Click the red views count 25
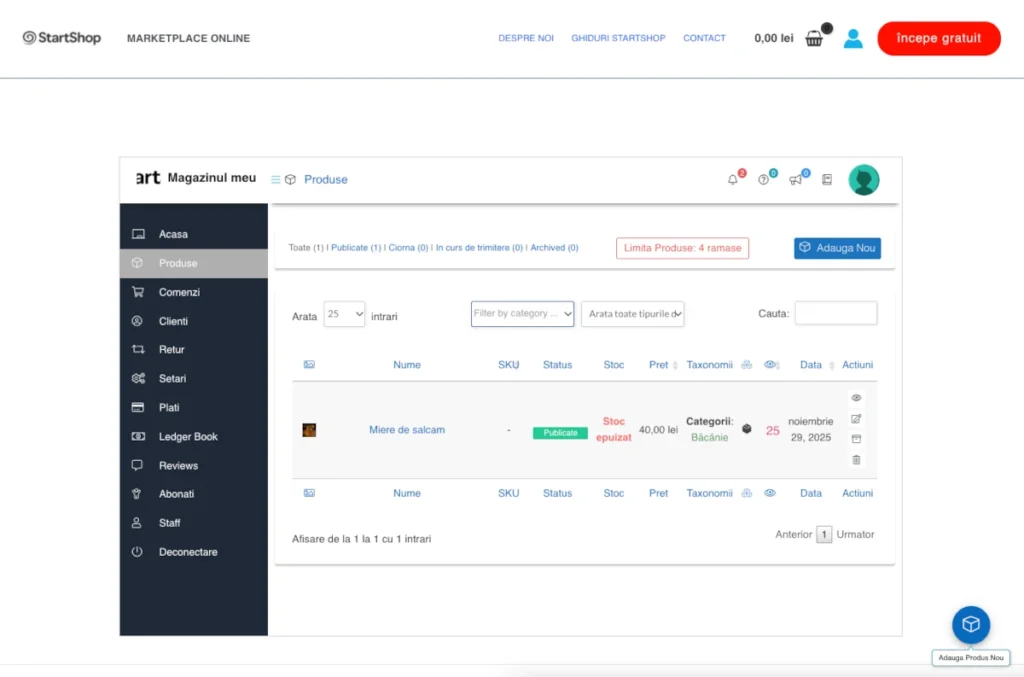 pyautogui.click(x=773, y=430)
